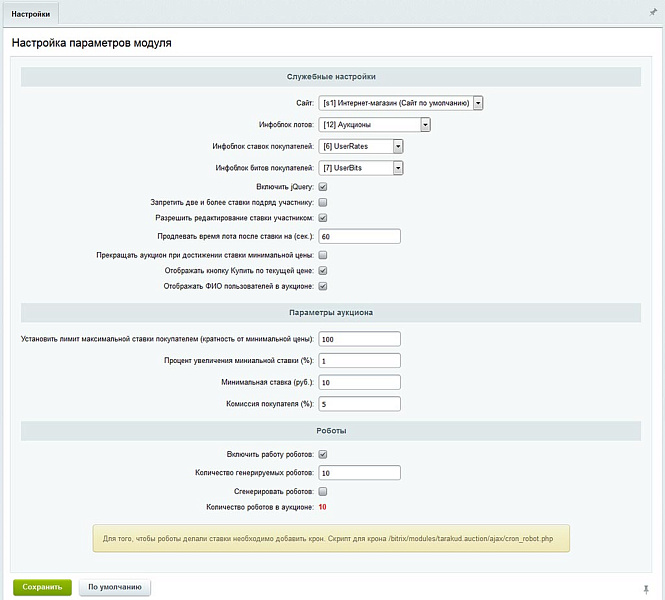The width and height of the screenshot is (665, 600).
Task: Toggle 'Отображать кнопку Купить по текущей цене'
Action: click(323, 270)
